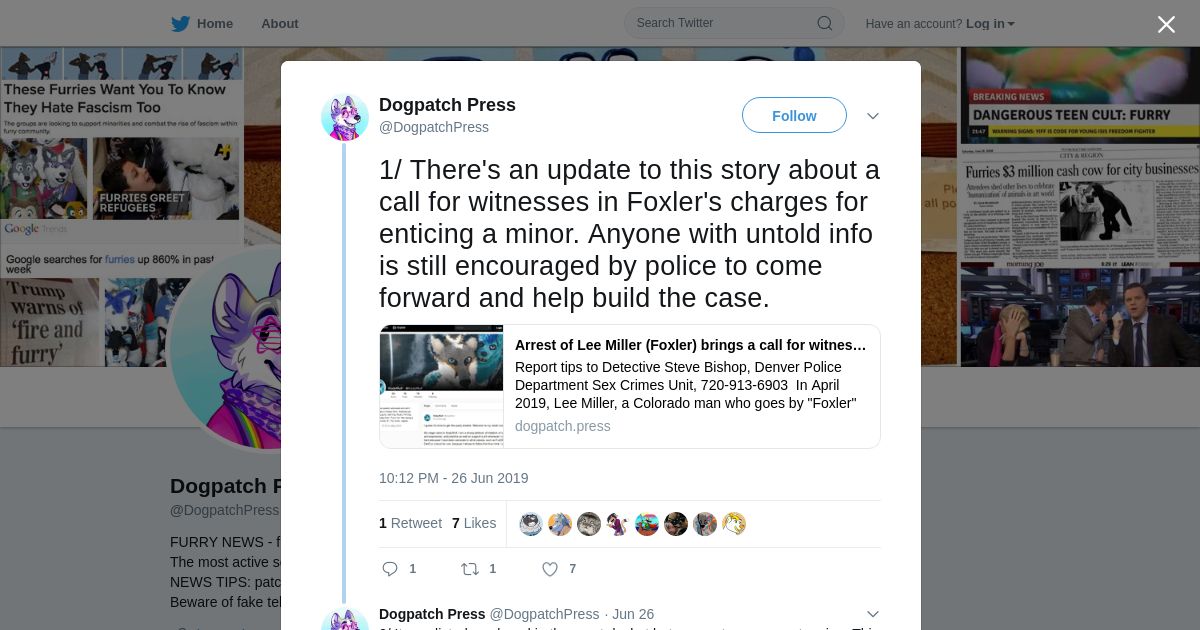Screen dimensions: 1200x630
Task: Click the search magnifier icon
Action: (x=825, y=23)
